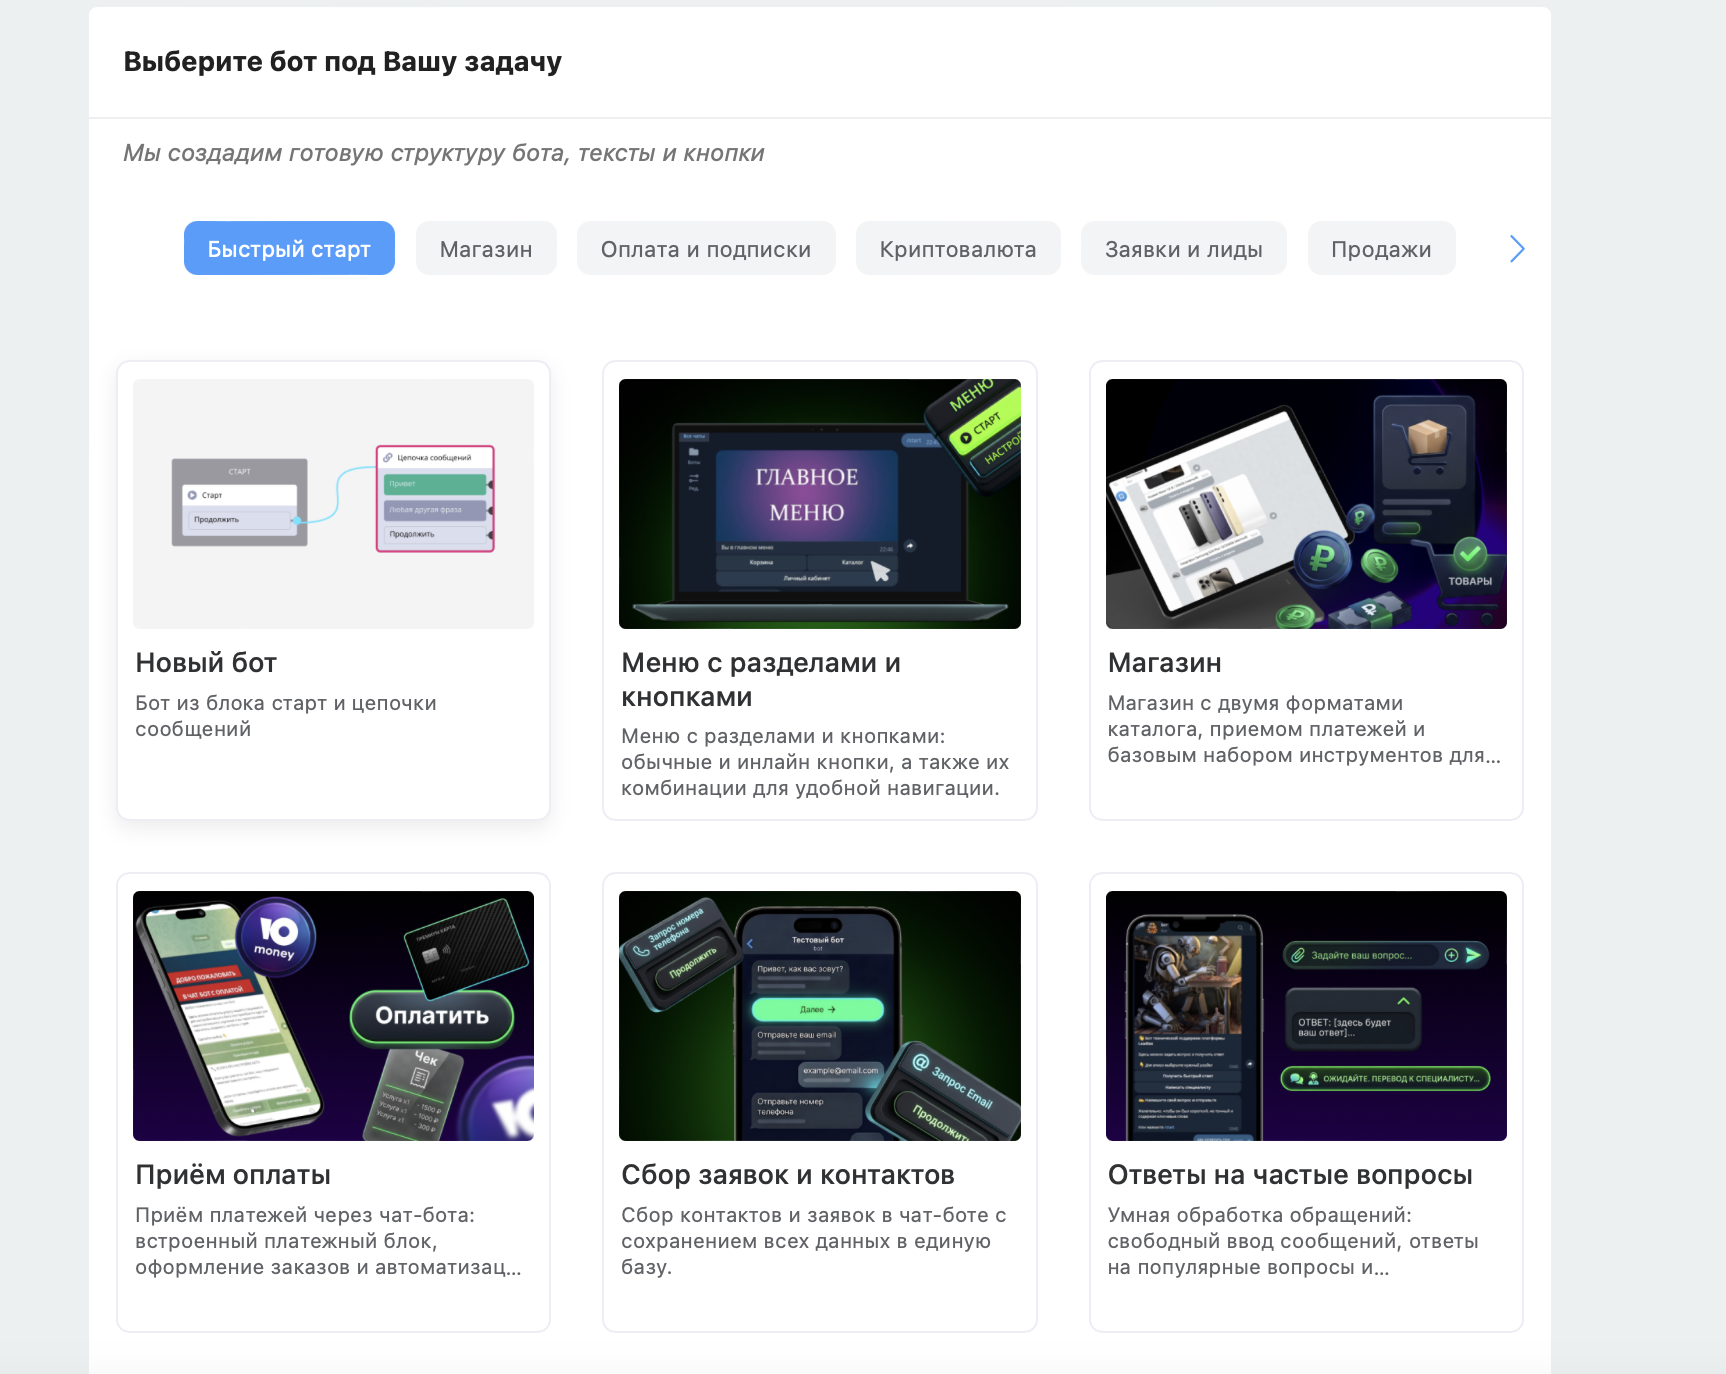
Task: Switch to the Магазин category tab
Action: tap(486, 248)
